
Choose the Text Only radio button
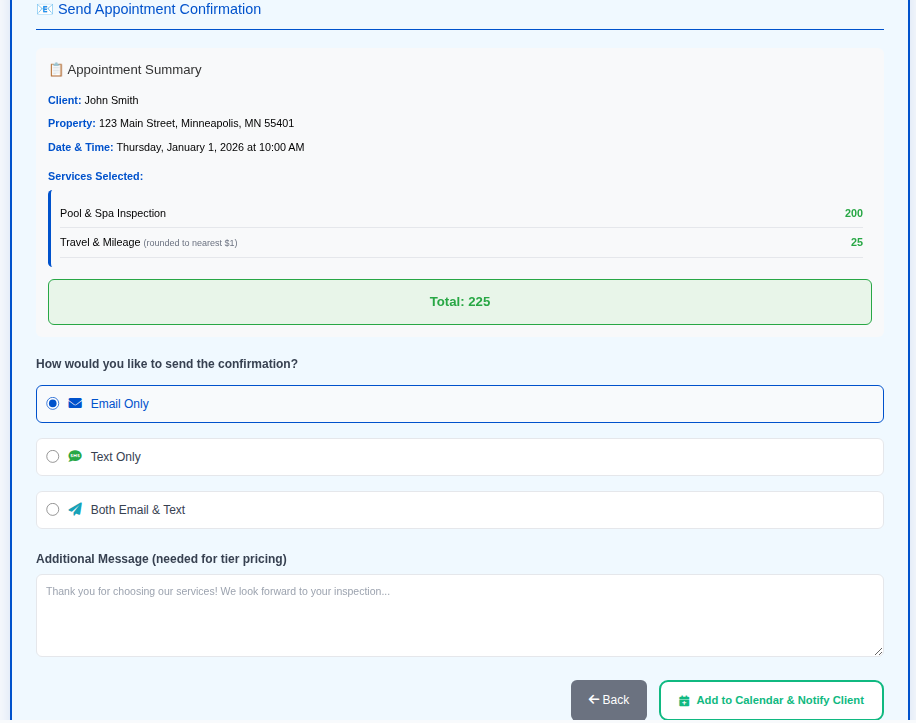(x=53, y=457)
